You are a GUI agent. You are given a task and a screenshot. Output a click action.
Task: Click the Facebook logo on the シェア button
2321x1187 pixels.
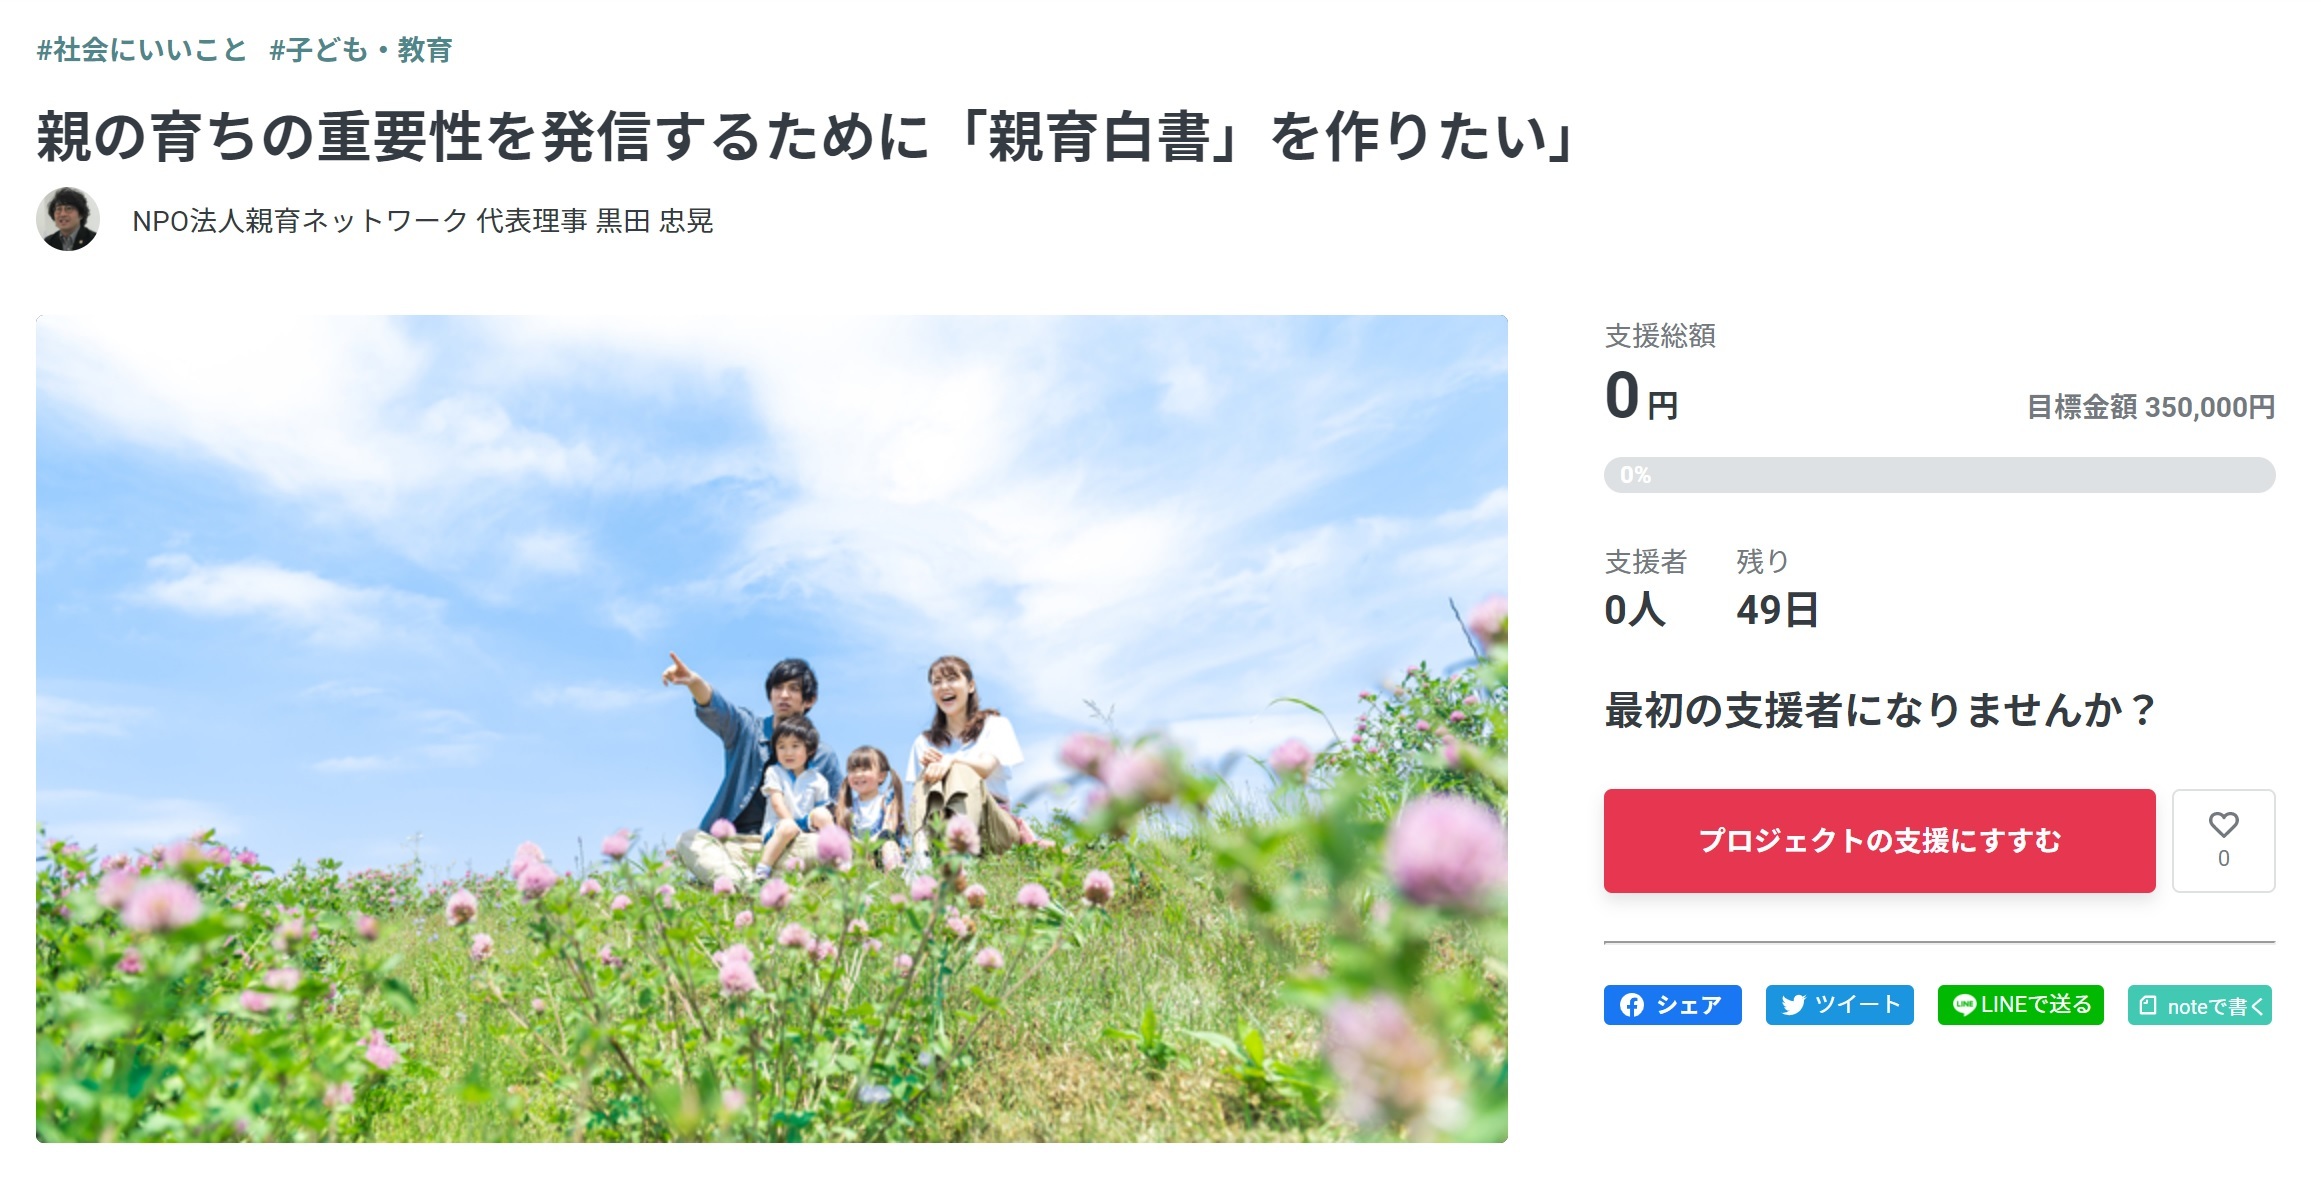click(x=1632, y=1005)
